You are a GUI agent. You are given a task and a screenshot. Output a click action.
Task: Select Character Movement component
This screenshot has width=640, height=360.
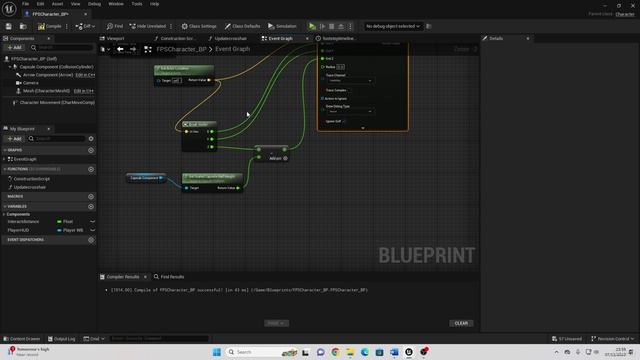[53, 102]
